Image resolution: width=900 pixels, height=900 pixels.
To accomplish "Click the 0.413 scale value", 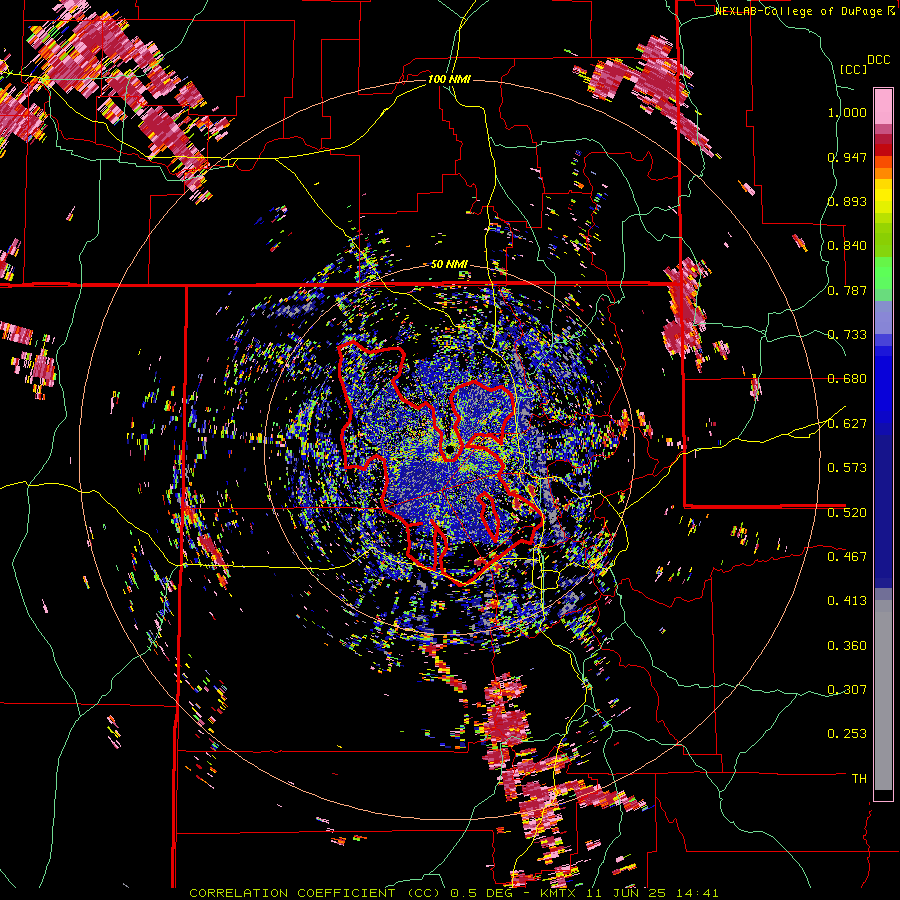I will pyautogui.click(x=847, y=601).
